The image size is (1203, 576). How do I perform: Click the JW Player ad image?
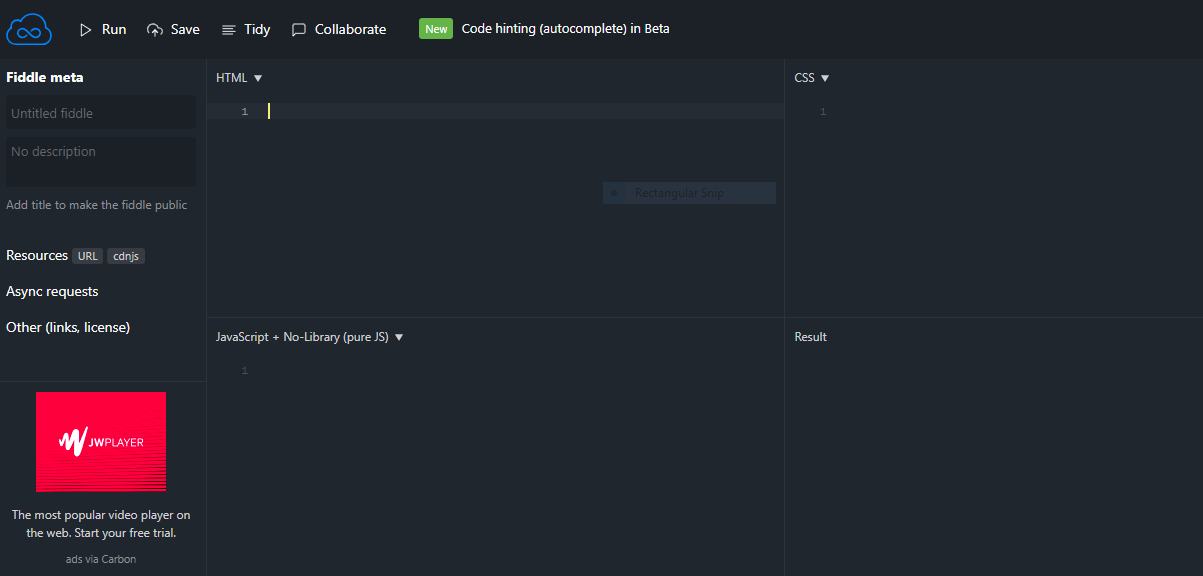tap(101, 441)
